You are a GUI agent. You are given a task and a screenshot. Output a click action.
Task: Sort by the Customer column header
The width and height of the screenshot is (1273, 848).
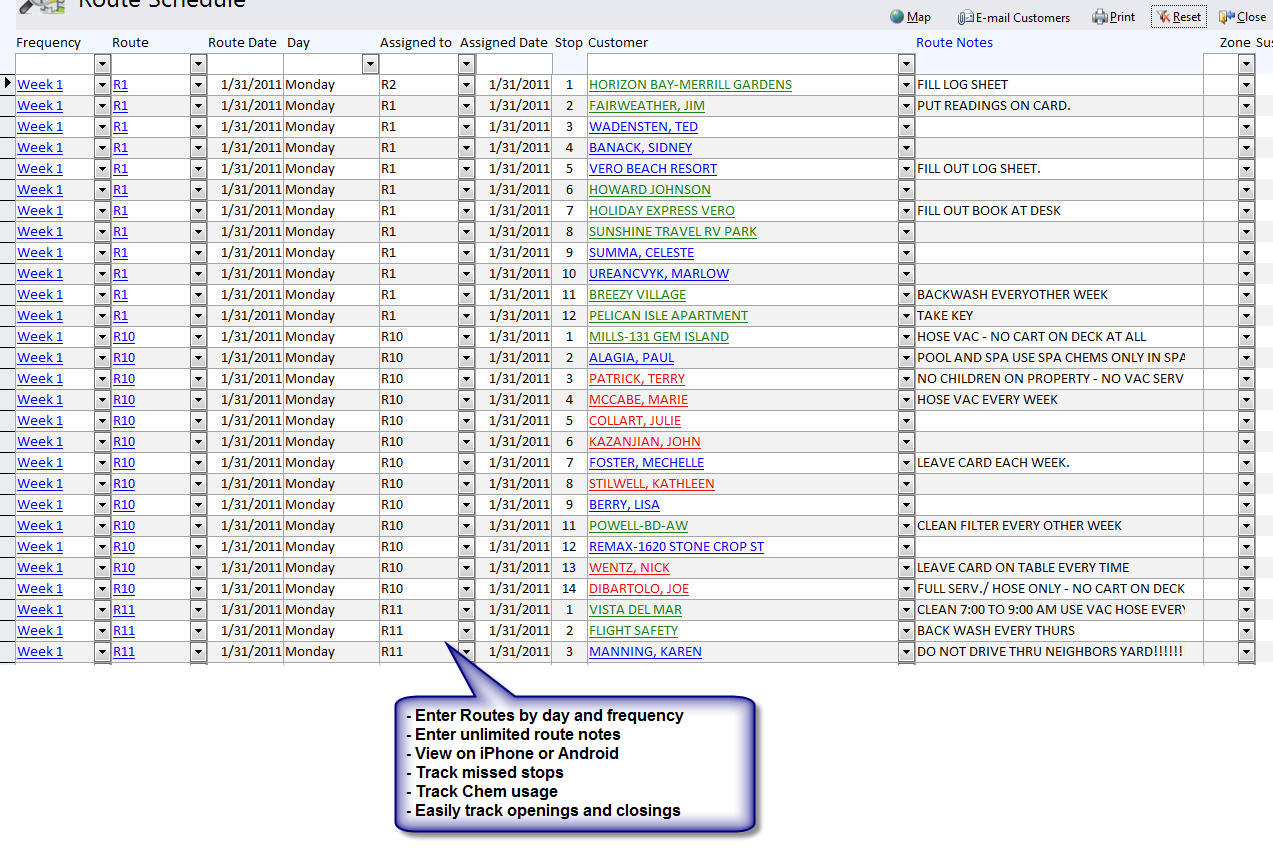click(x=618, y=43)
